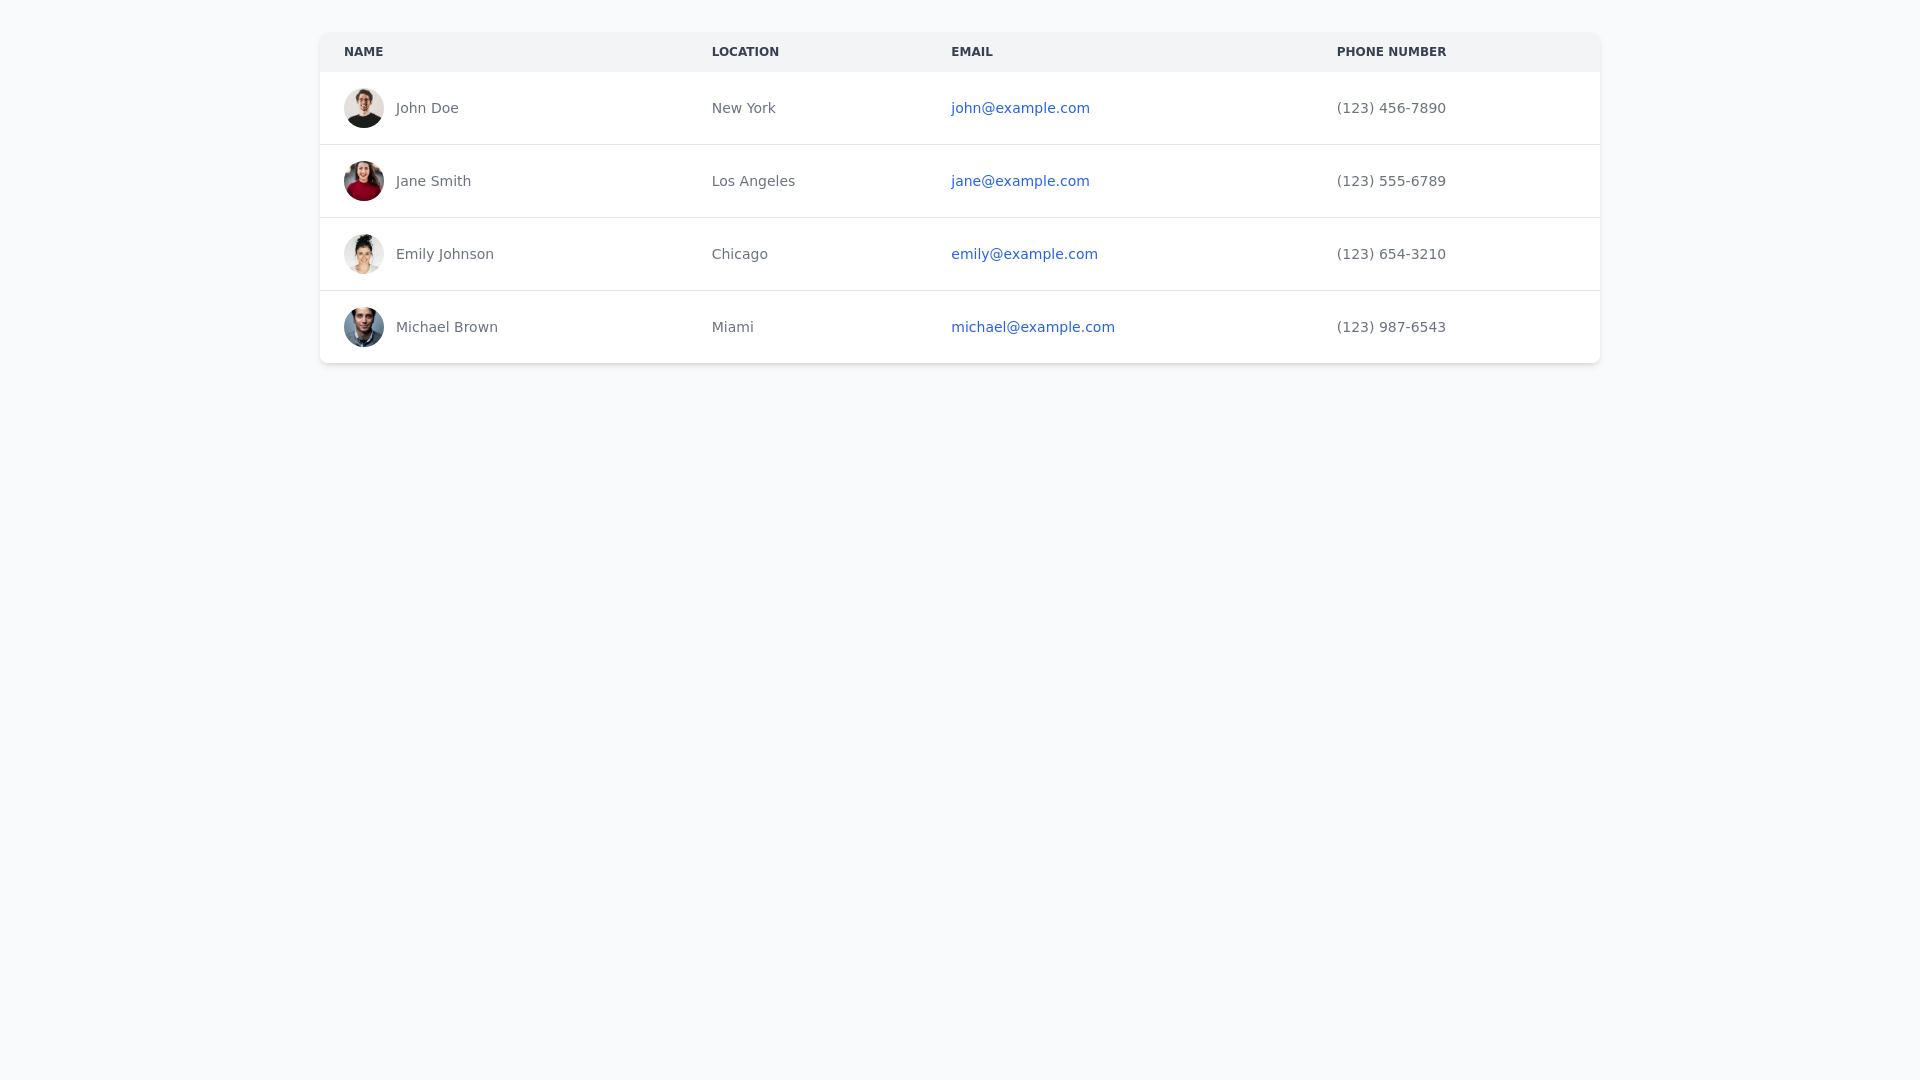The width and height of the screenshot is (1920, 1080).
Task: Sort table by the PHONE NUMBER column header
Action: (x=1391, y=51)
